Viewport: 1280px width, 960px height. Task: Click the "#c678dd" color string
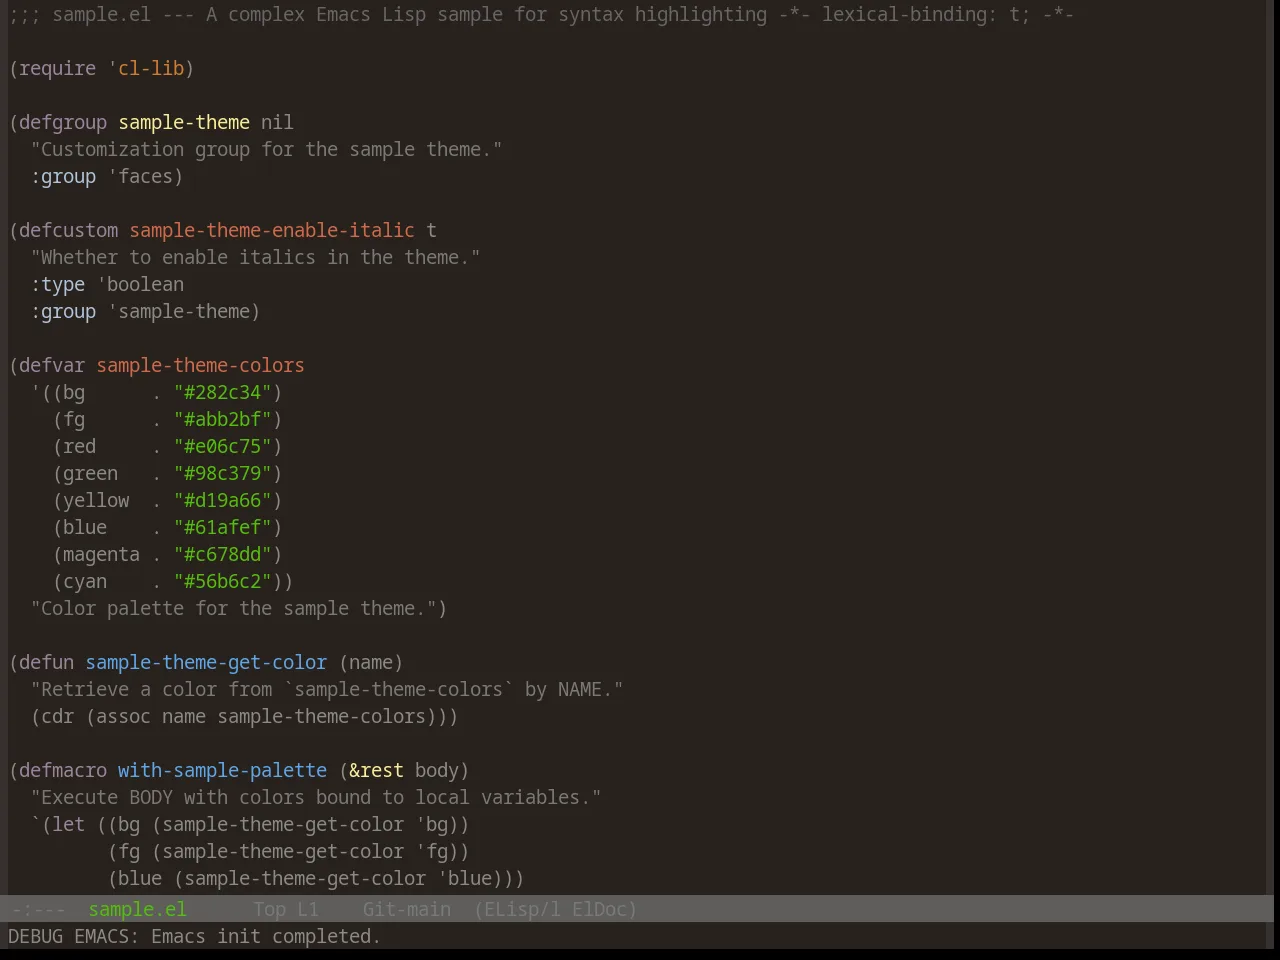click(x=222, y=554)
